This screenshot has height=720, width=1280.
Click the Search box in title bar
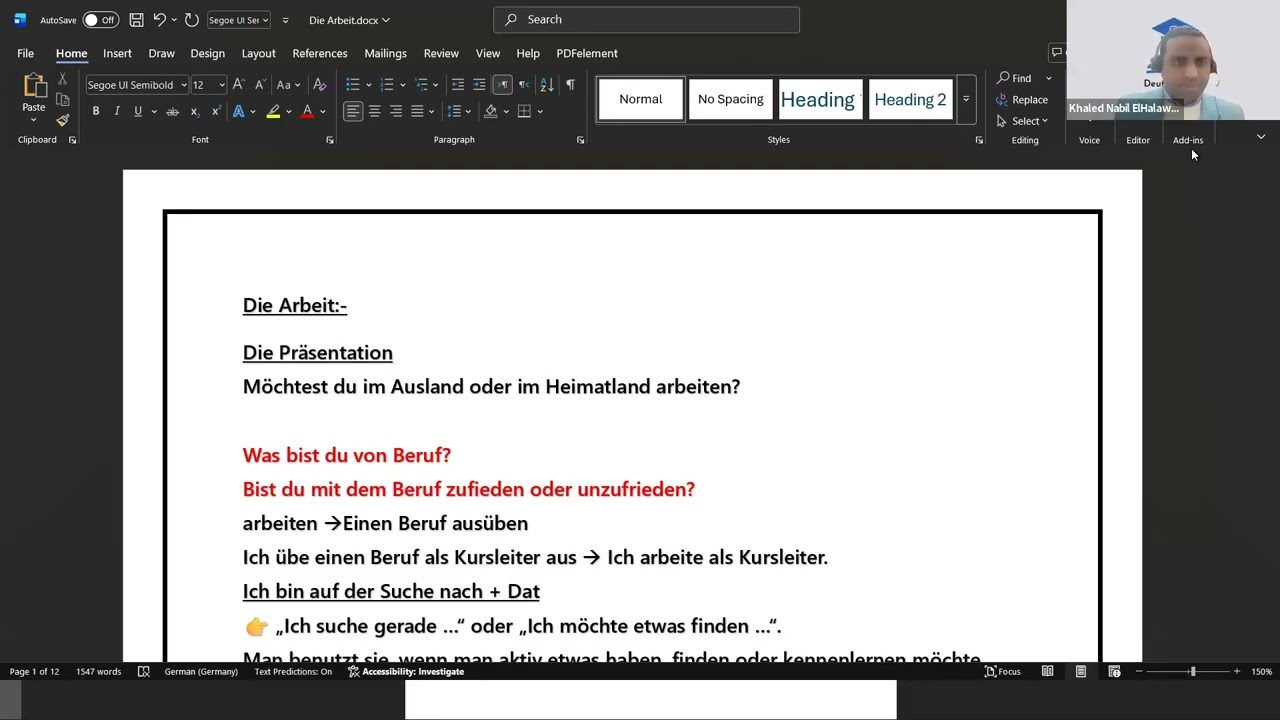(x=646, y=19)
